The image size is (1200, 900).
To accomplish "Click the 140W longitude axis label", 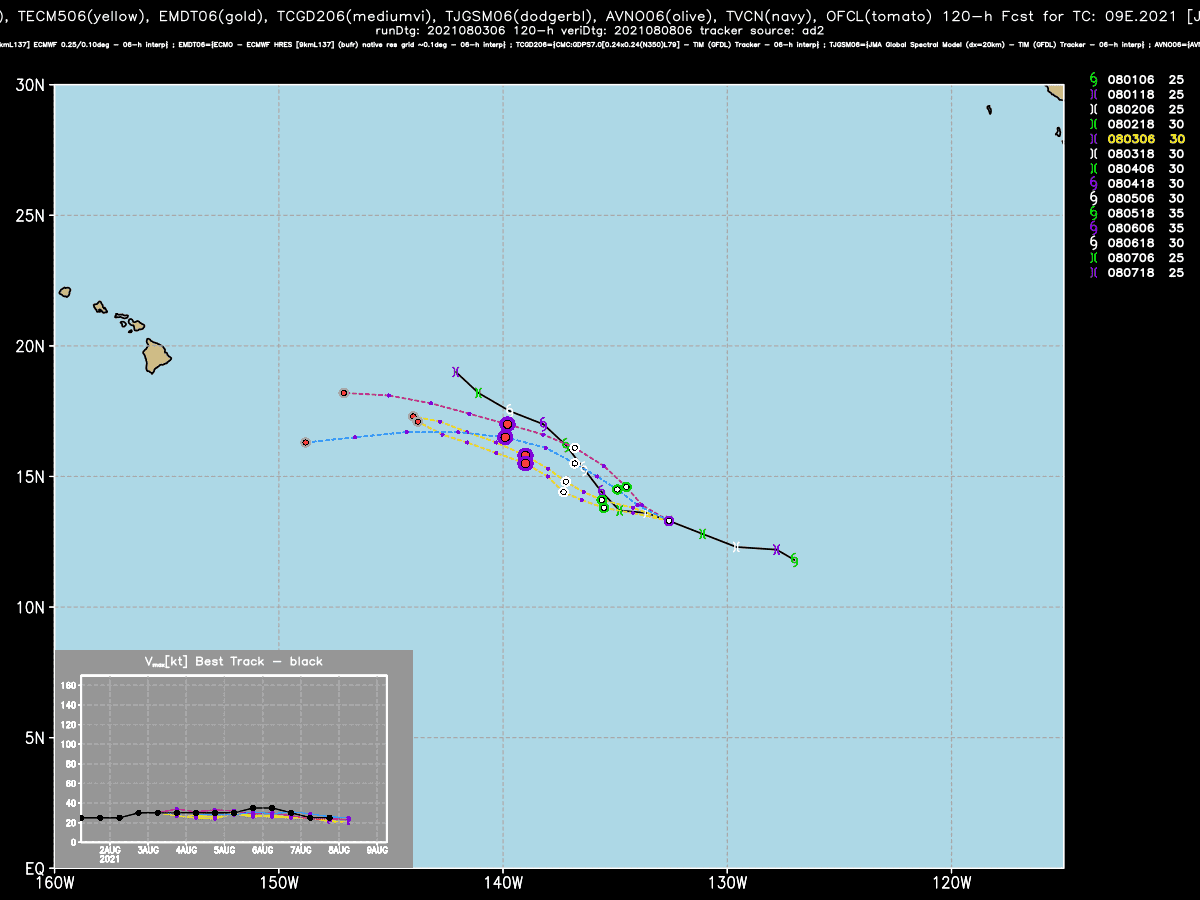I will pyautogui.click(x=502, y=882).
